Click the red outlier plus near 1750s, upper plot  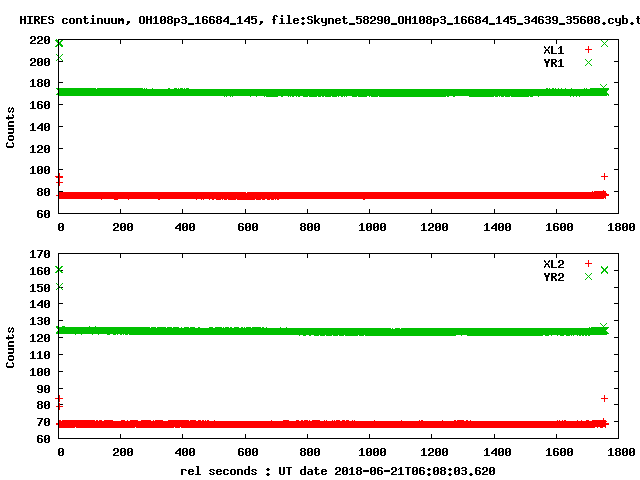604,176
